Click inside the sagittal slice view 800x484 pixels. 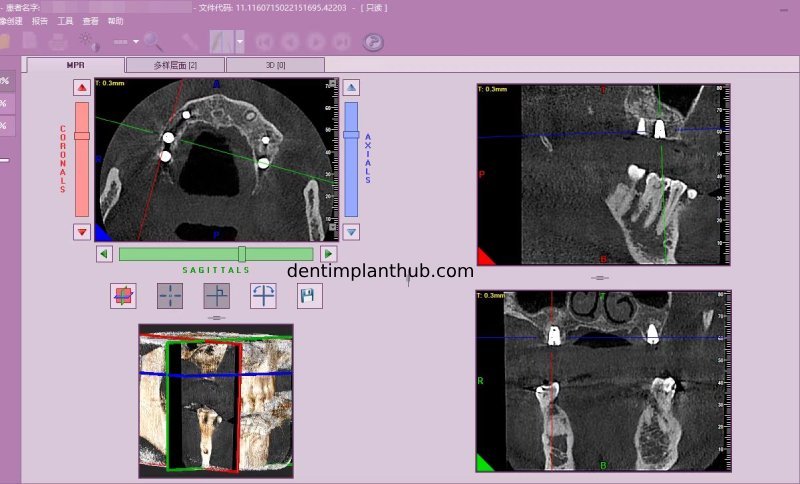pyautogui.click(x=604, y=175)
